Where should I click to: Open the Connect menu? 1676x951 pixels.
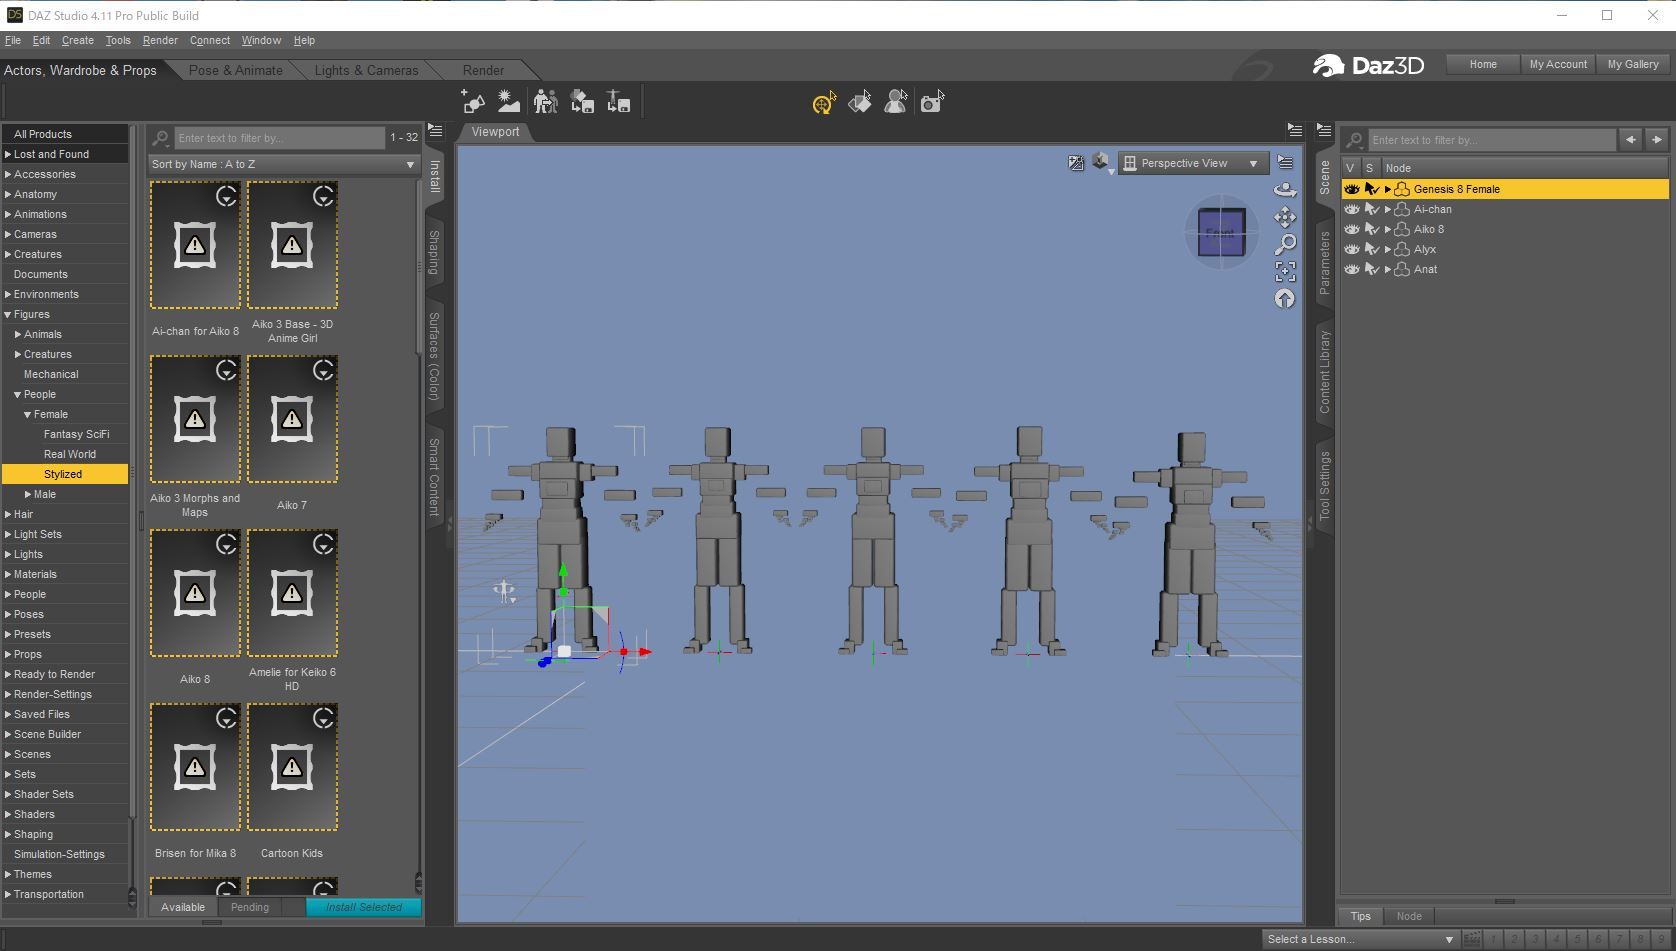pyautogui.click(x=210, y=40)
